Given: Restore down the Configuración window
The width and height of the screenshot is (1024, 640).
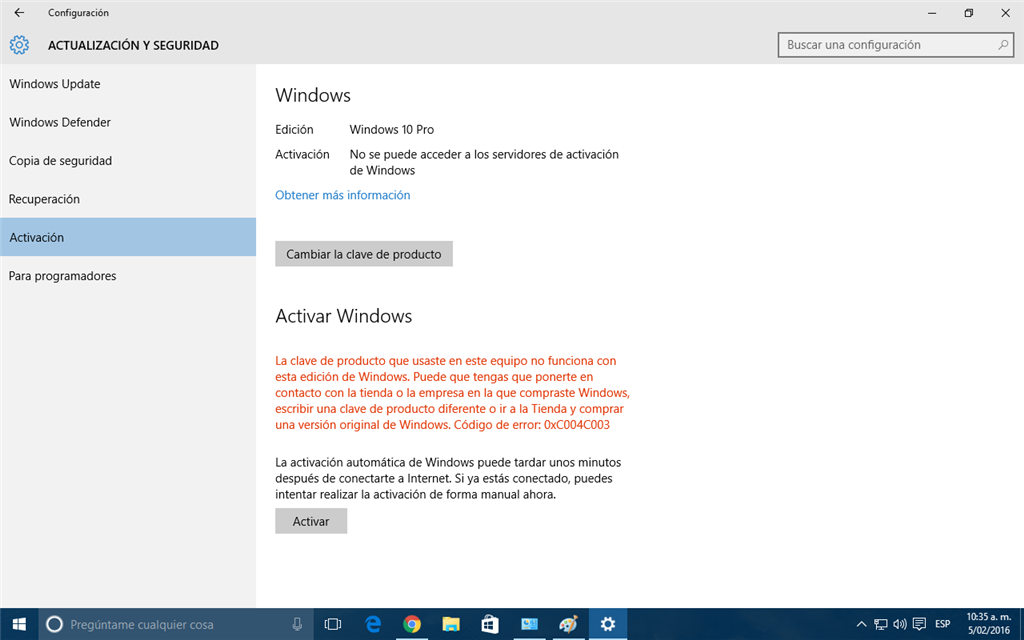Looking at the screenshot, I should tap(968, 12).
